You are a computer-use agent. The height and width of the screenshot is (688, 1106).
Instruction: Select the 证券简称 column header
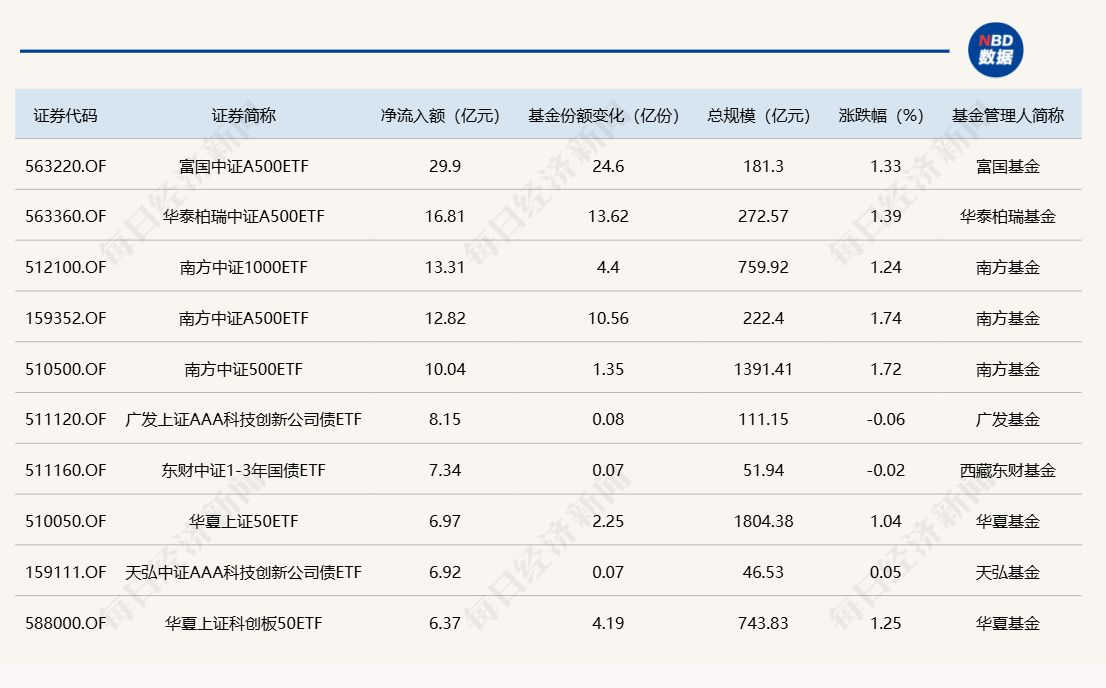[x=243, y=115]
